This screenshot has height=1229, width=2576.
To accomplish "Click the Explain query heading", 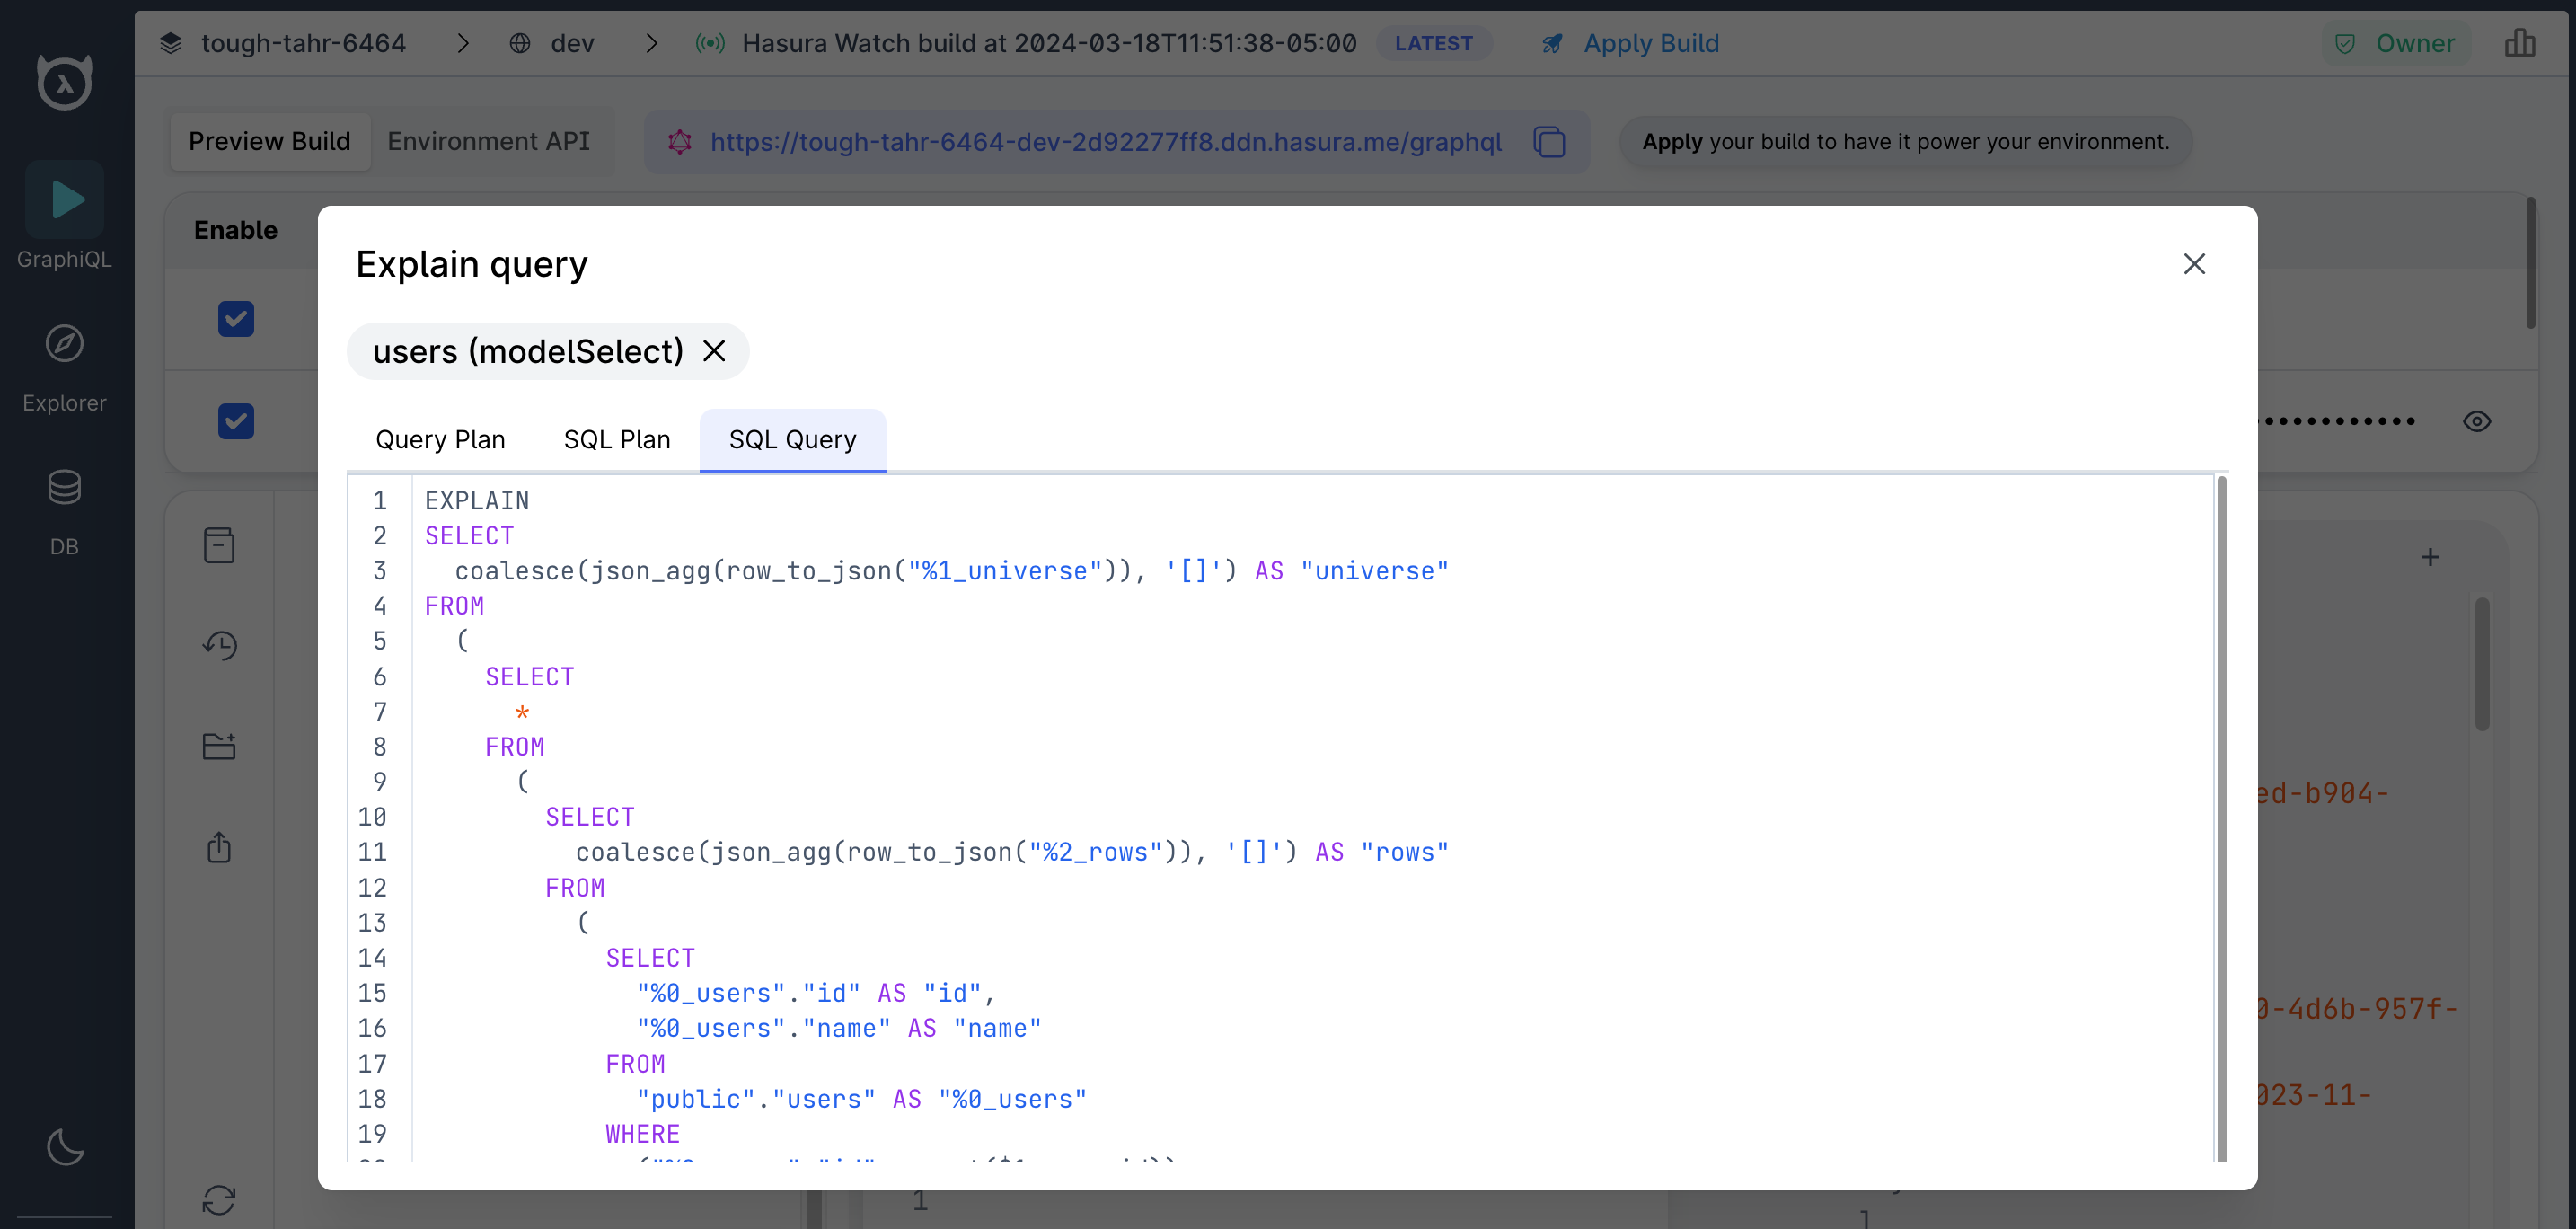I will pyautogui.click(x=472, y=264).
